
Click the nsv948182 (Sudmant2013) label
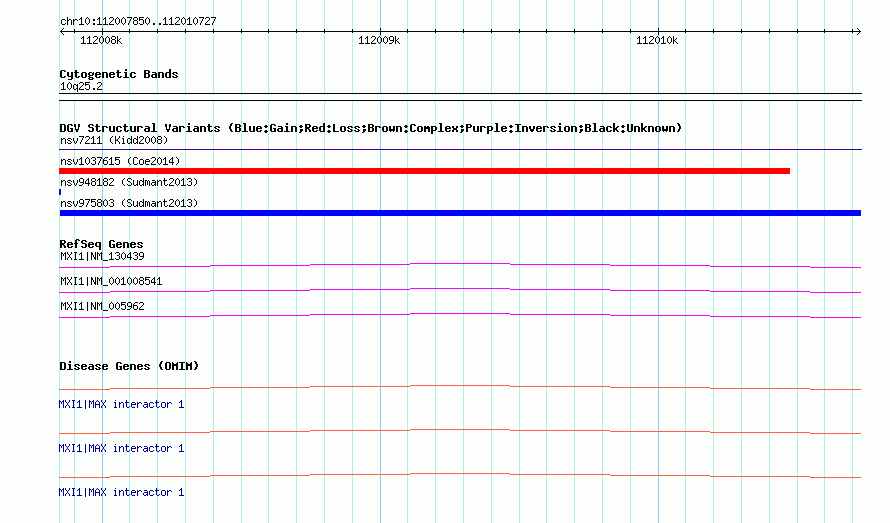pos(129,182)
